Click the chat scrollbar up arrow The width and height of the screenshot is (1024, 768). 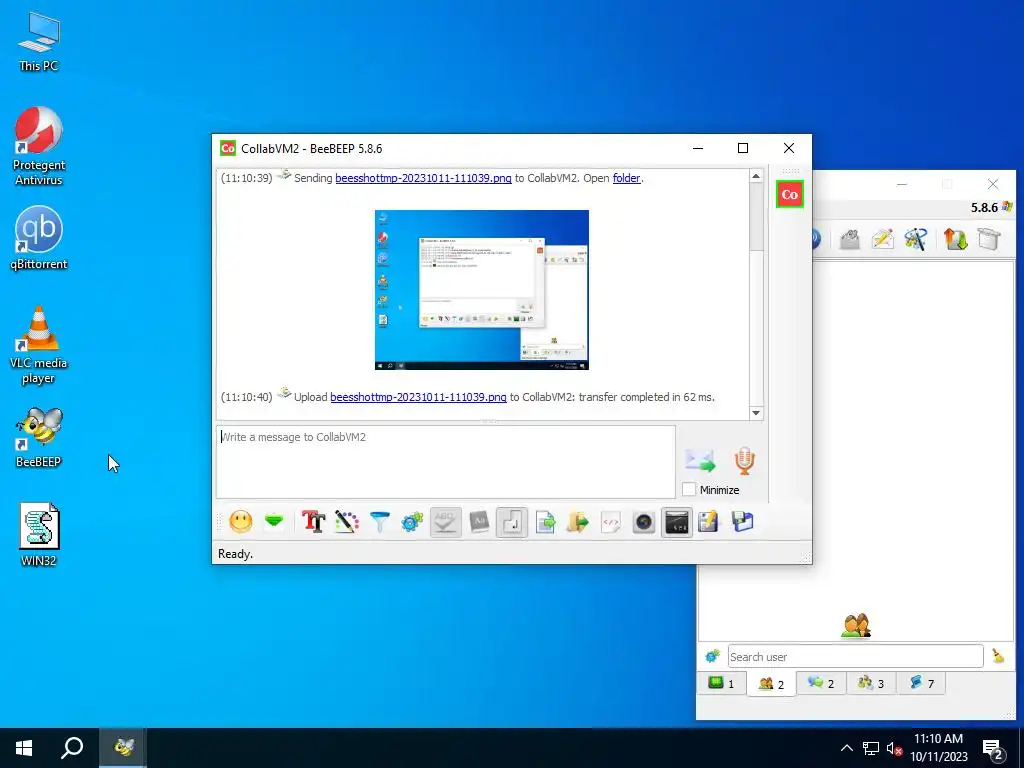(x=756, y=176)
